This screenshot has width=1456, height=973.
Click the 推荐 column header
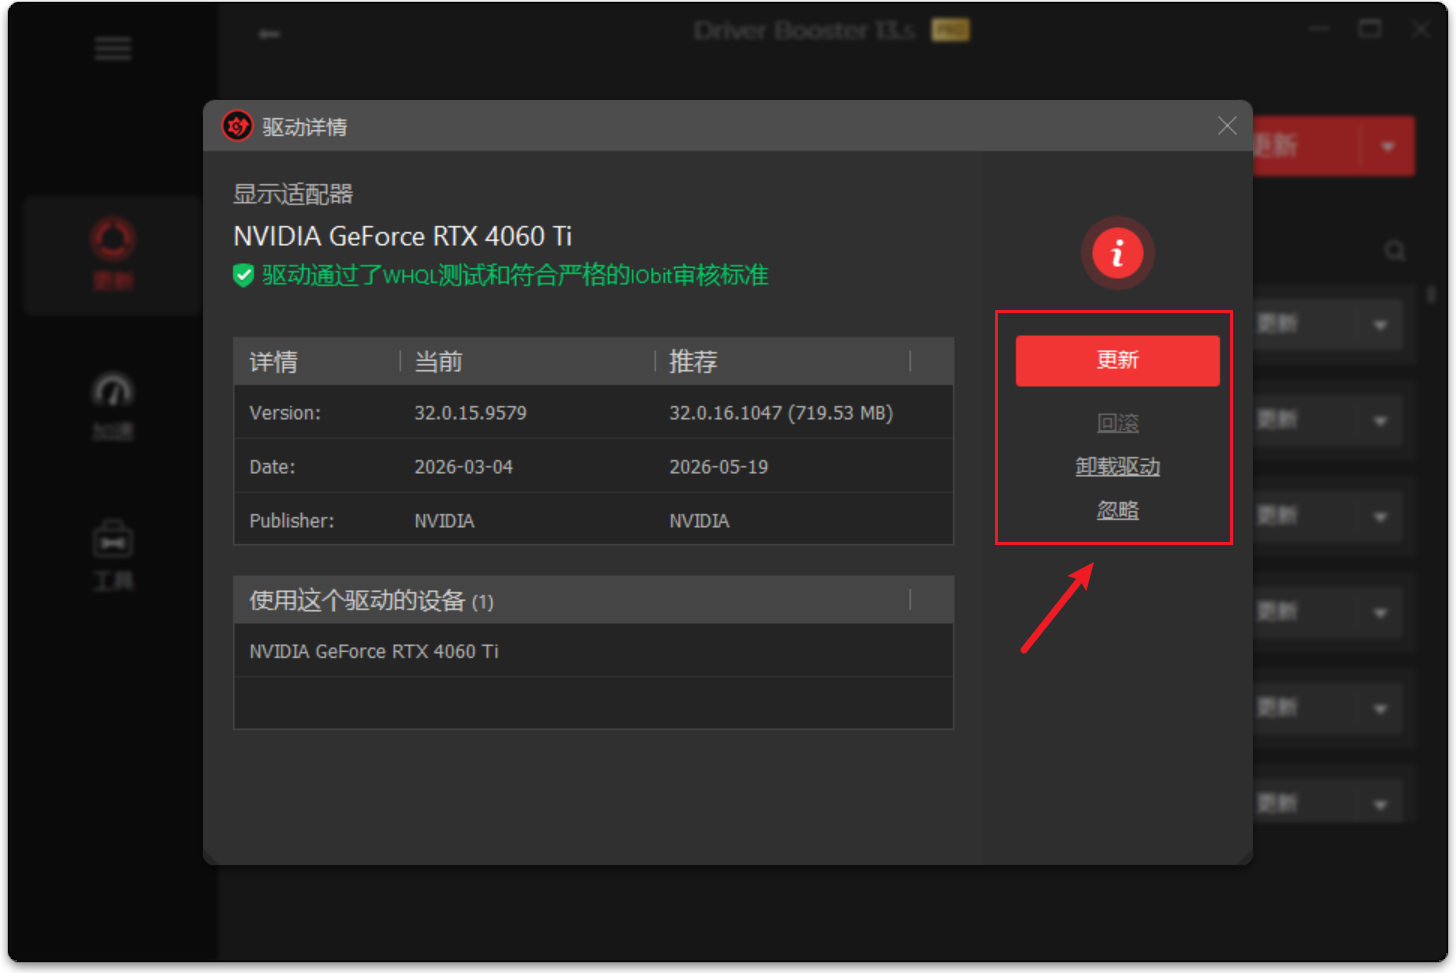[693, 362]
